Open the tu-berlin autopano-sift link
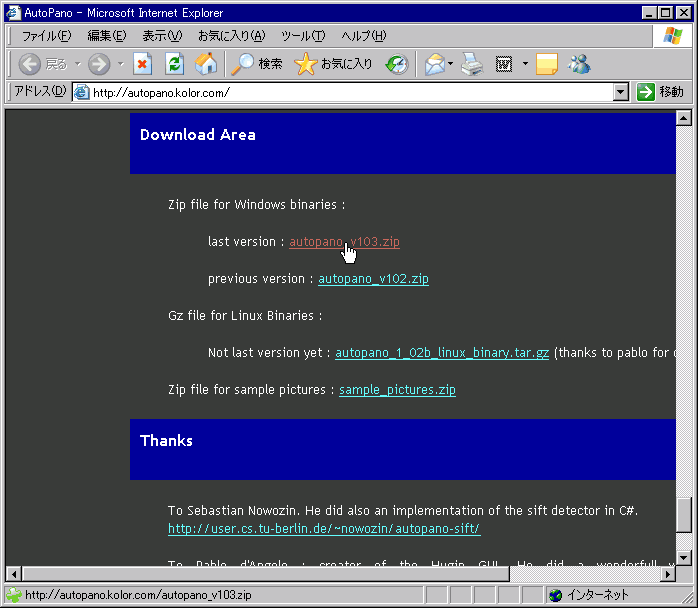The image size is (698, 608). [x=324, y=529]
